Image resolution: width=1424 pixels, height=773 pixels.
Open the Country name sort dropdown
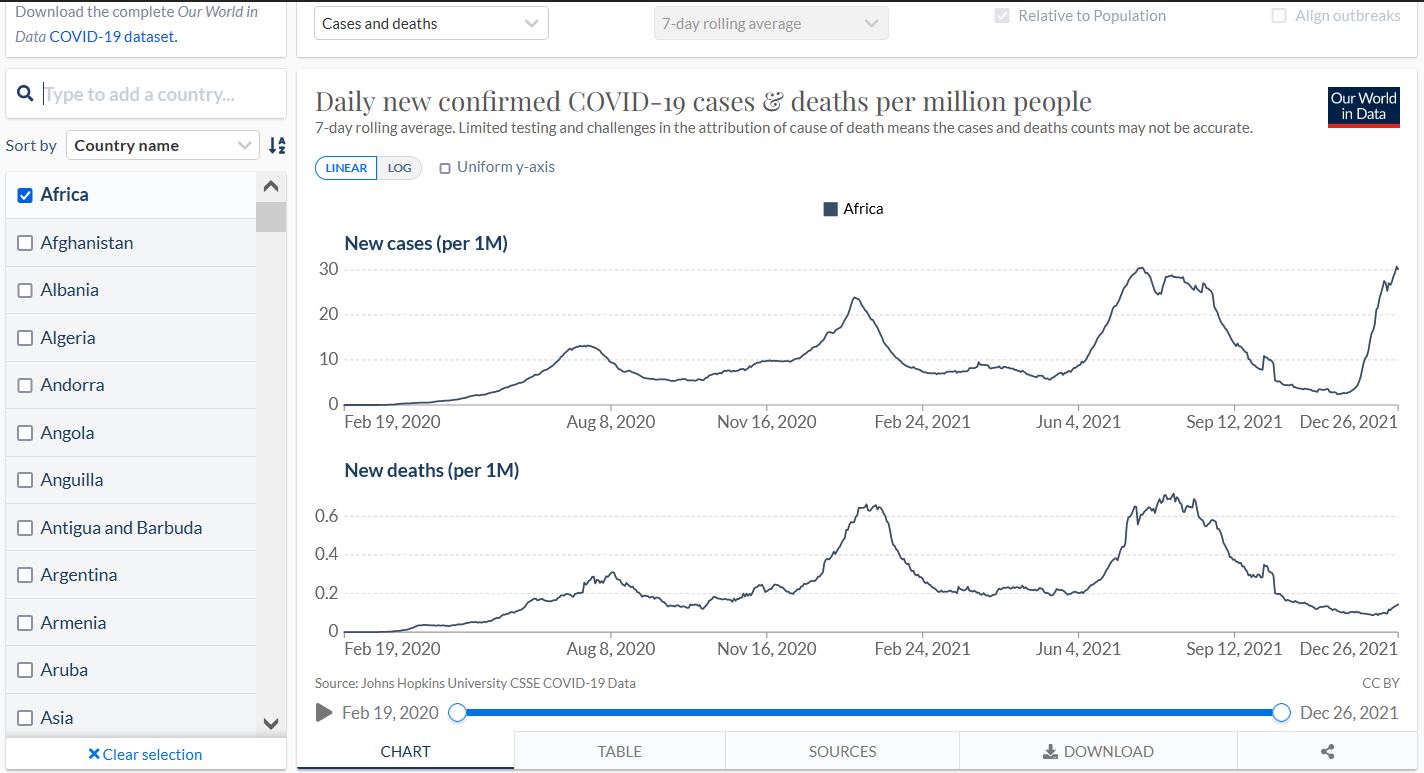(x=164, y=145)
